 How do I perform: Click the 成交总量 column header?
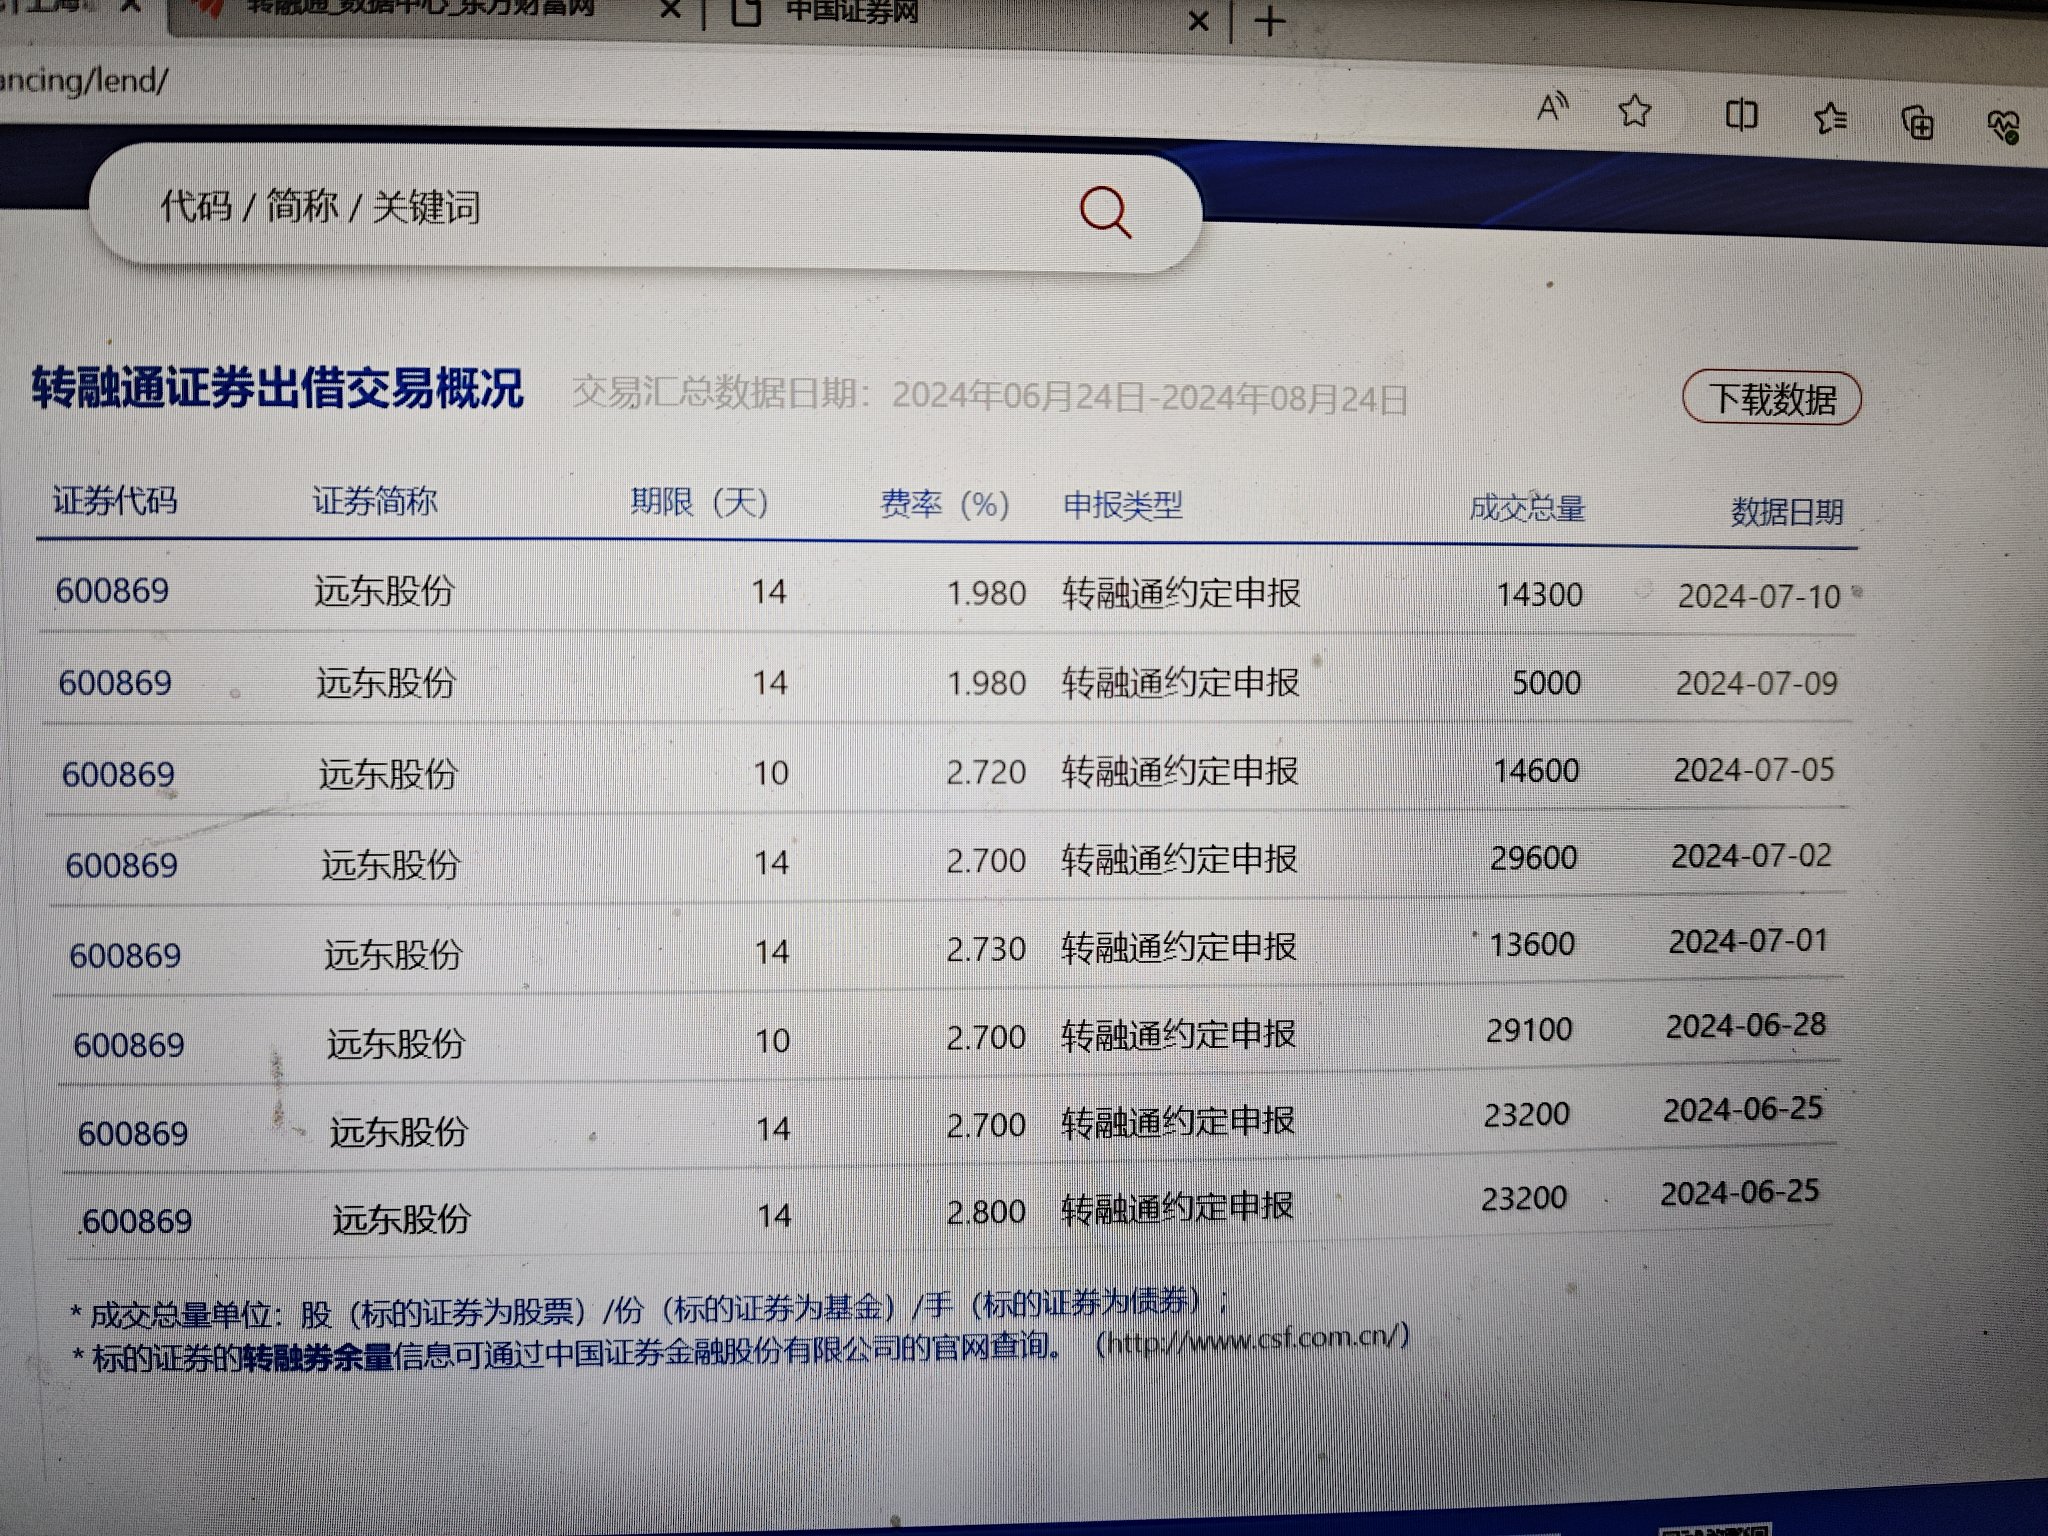coord(1526,508)
